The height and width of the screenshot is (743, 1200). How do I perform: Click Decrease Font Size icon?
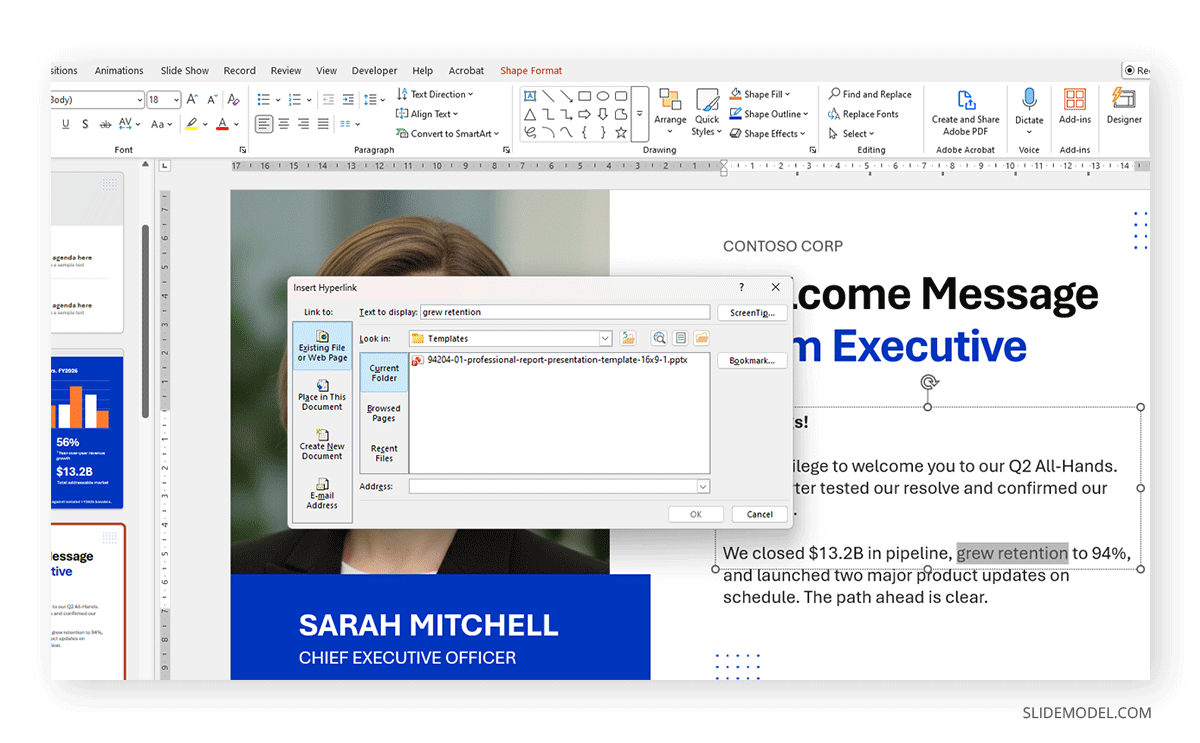point(212,99)
